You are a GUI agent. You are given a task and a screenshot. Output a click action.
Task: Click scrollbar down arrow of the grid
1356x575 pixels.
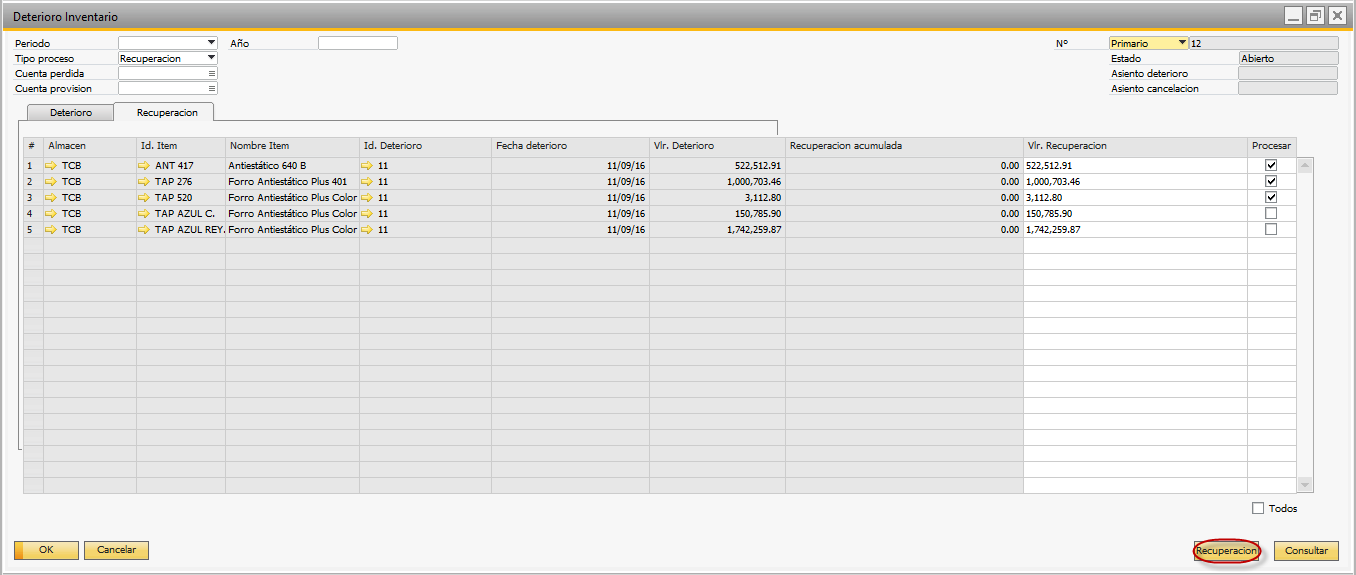click(1304, 485)
